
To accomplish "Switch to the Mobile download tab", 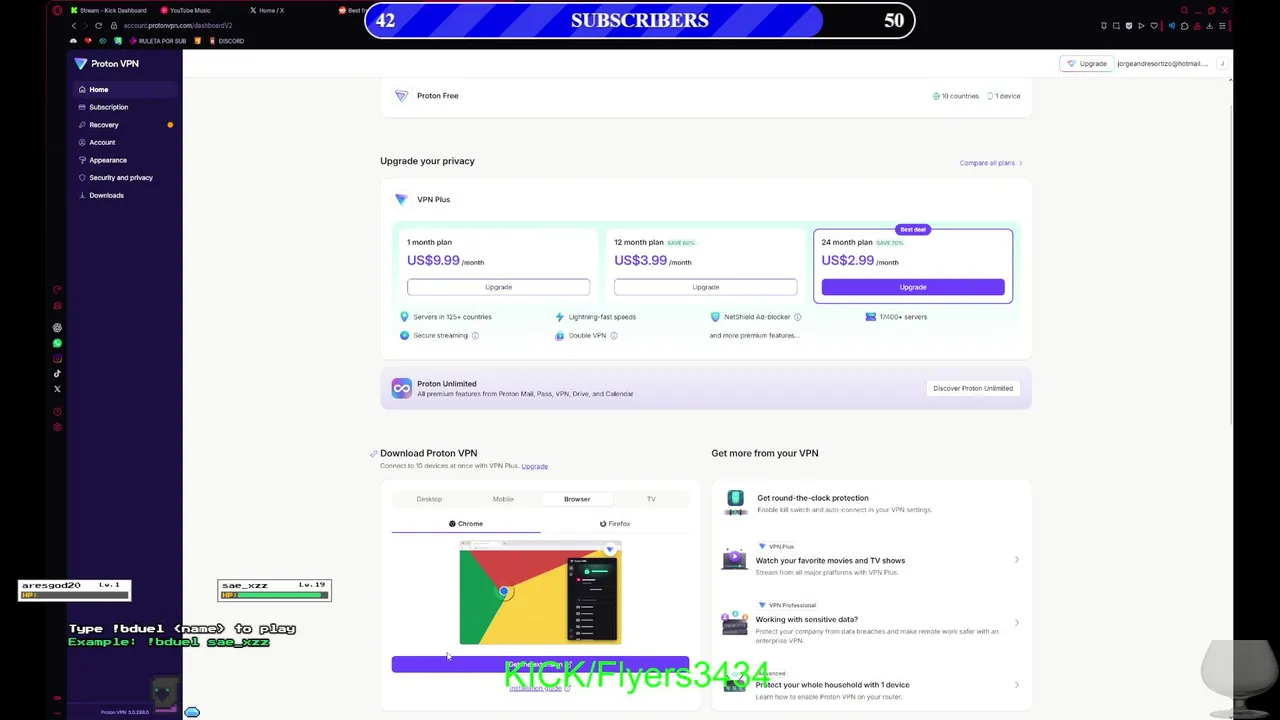I will pyautogui.click(x=503, y=499).
